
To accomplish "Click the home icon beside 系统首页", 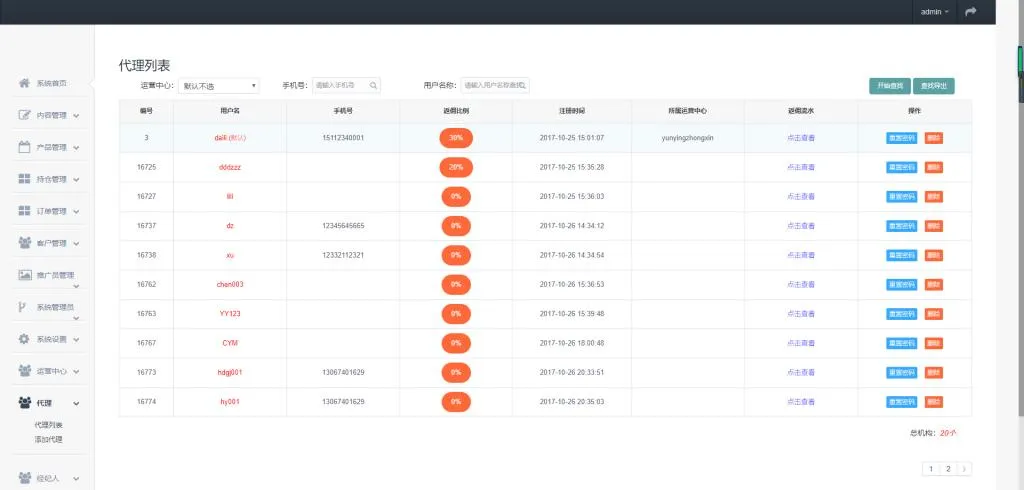I will (25, 83).
